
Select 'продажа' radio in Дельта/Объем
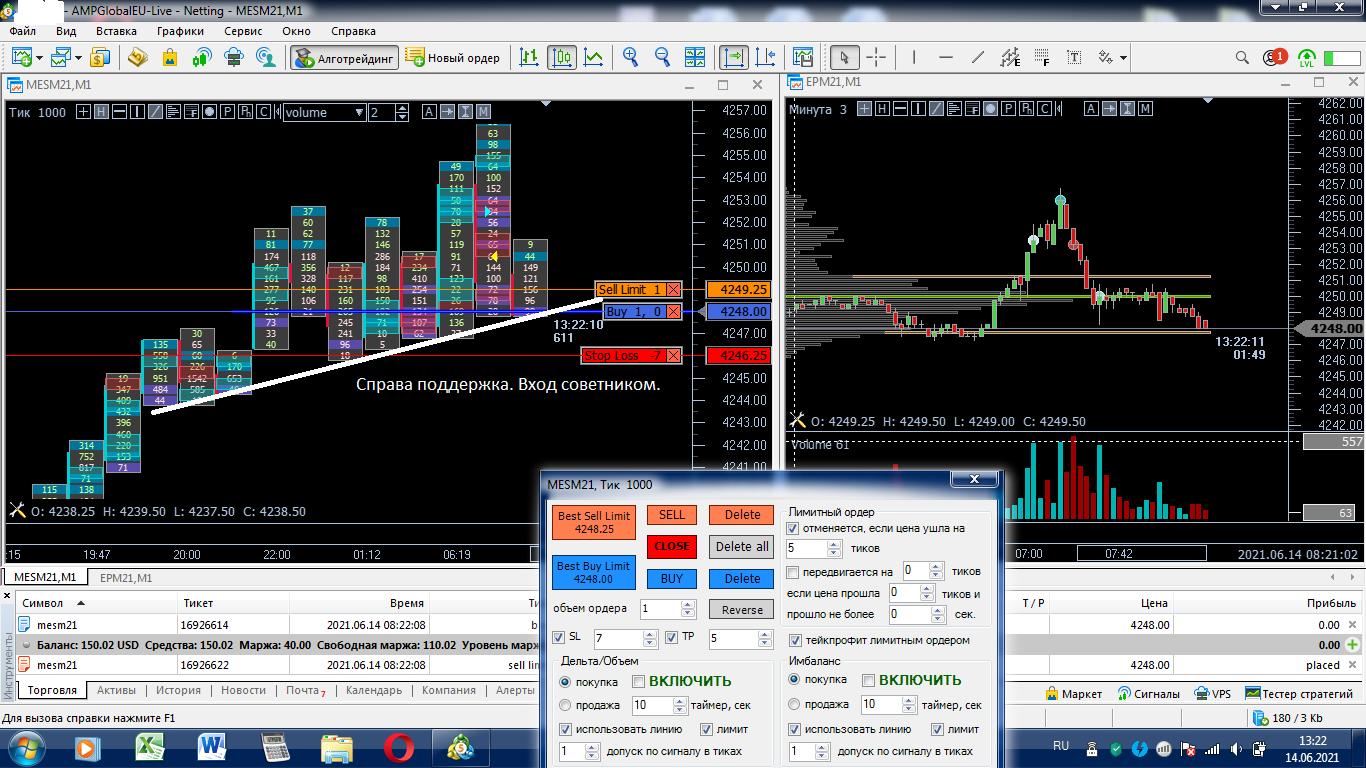pos(565,705)
